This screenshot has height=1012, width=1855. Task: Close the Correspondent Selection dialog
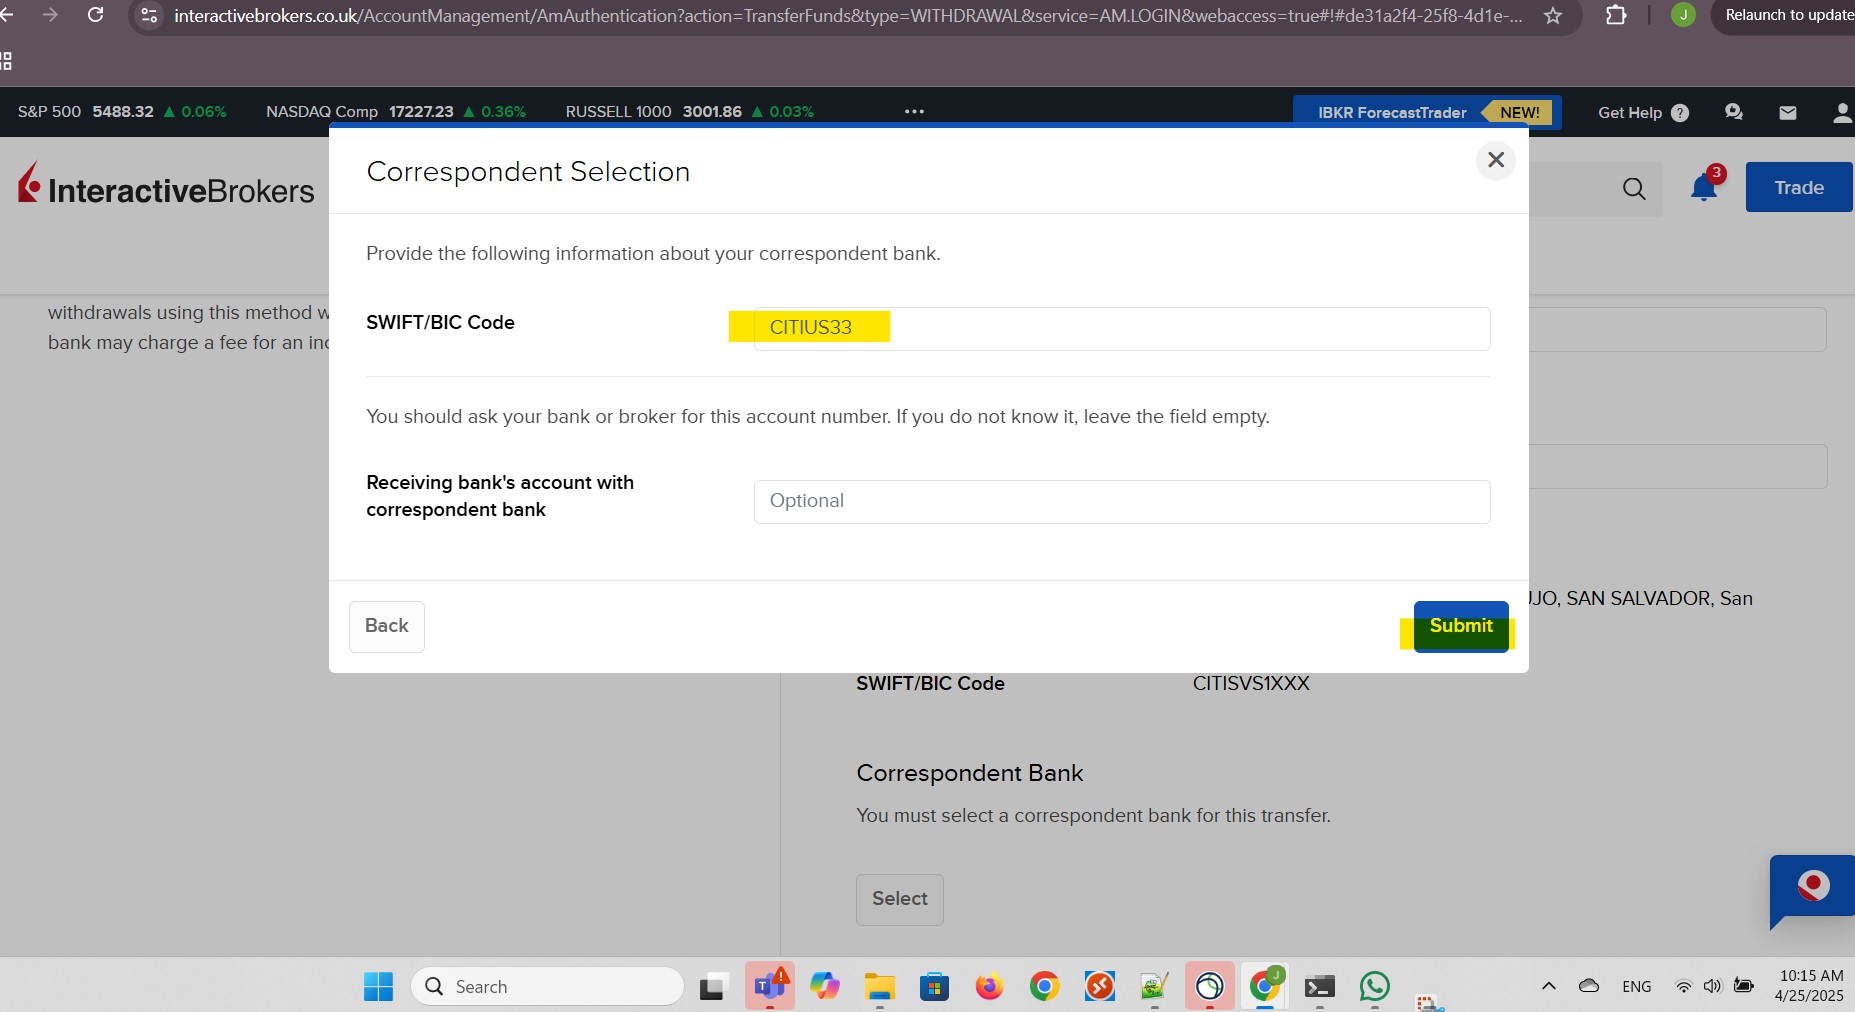coord(1495,160)
